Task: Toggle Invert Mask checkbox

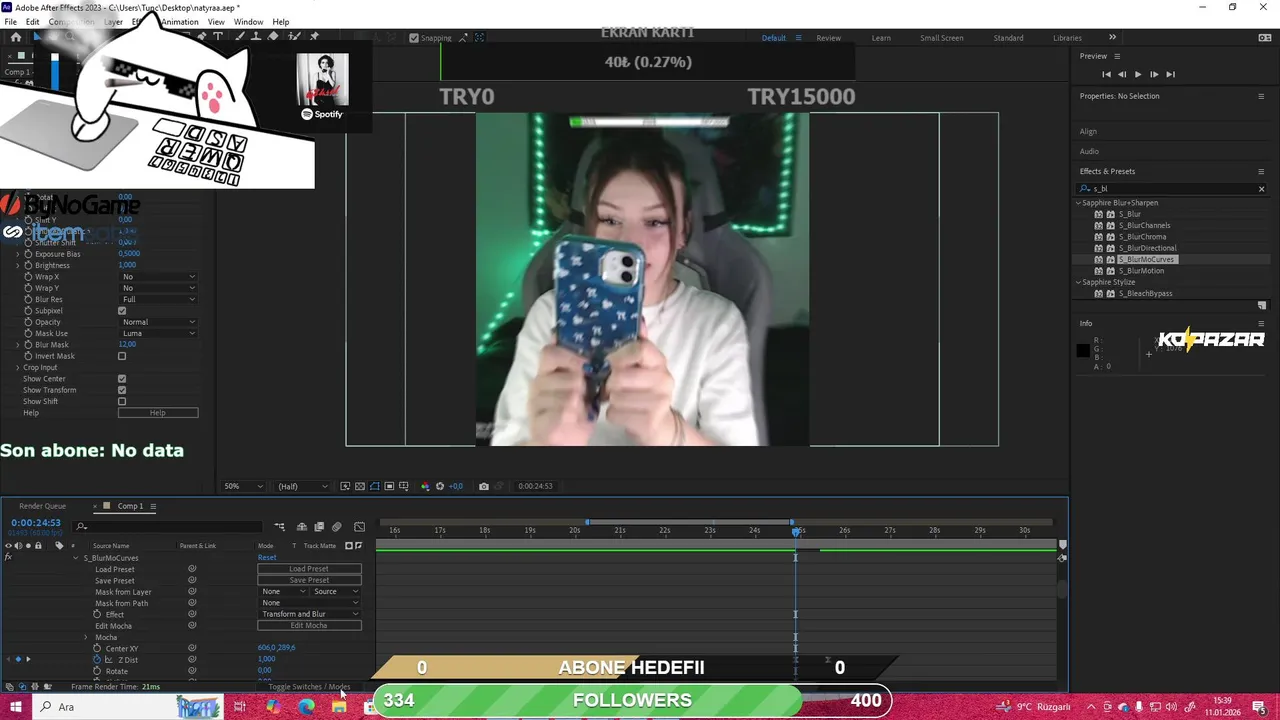Action: [122, 356]
